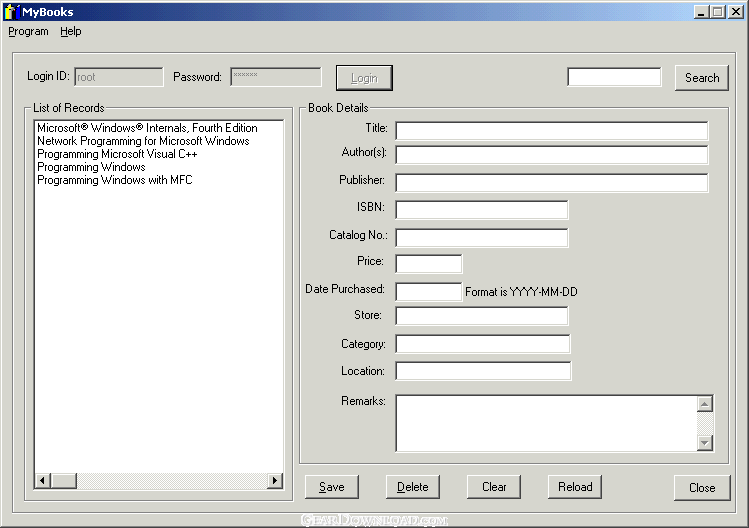Select Microsoft Windows Internals, Fourth Edition record
Image resolution: width=749 pixels, height=528 pixels.
[x=147, y=128]
